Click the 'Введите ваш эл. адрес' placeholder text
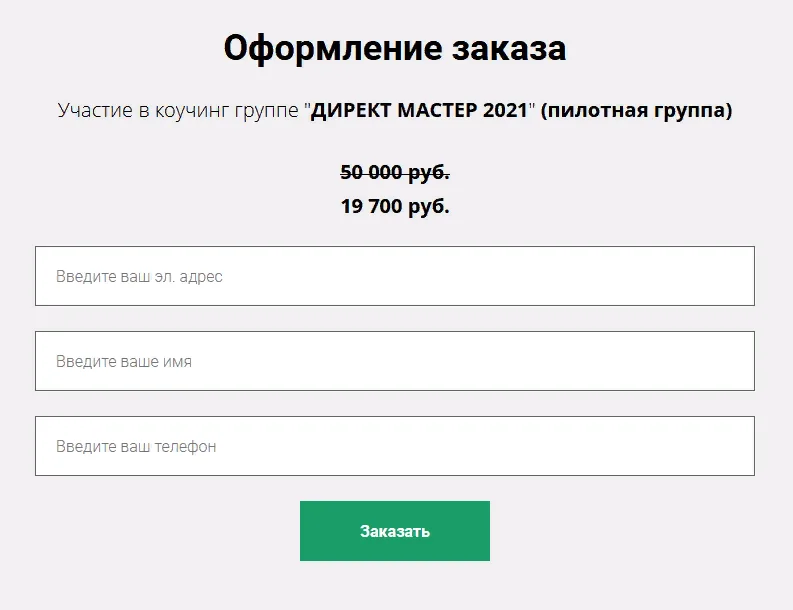Image resolution: width=793 pixels, height=610 pixels. [x=139, y=276]
